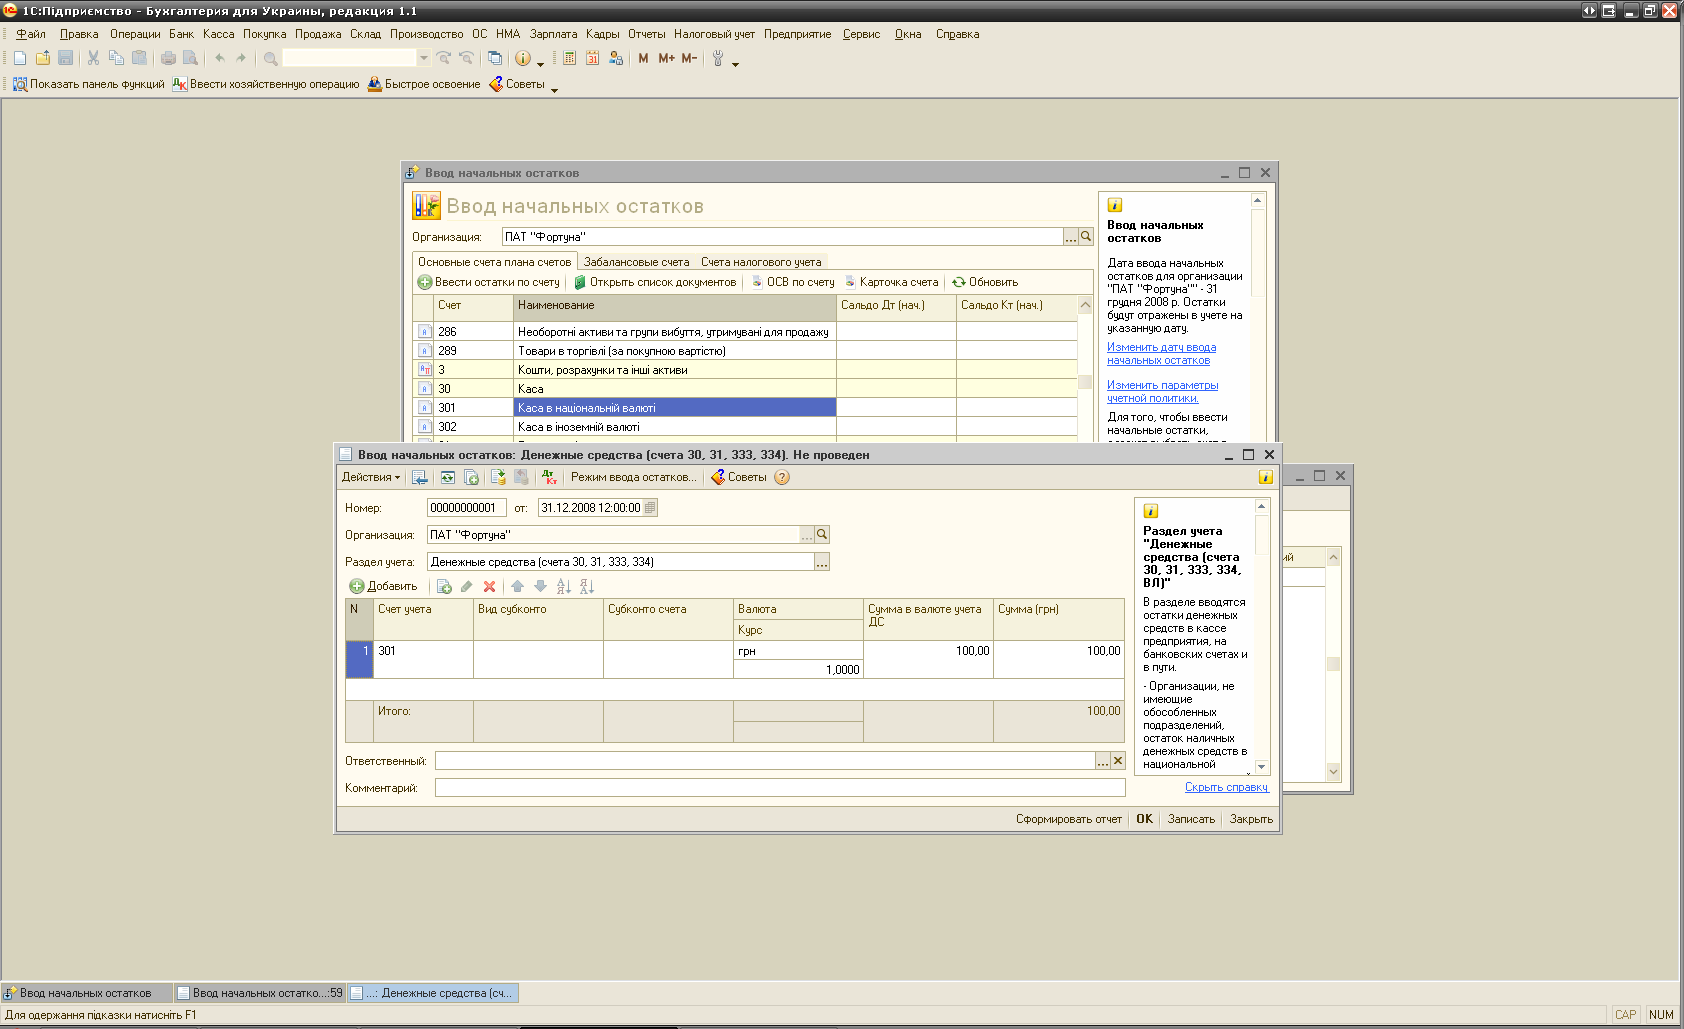Open the calculator icon in main toolbar
Viewport: 1684px width, 1029px height.
pos(569,58)
